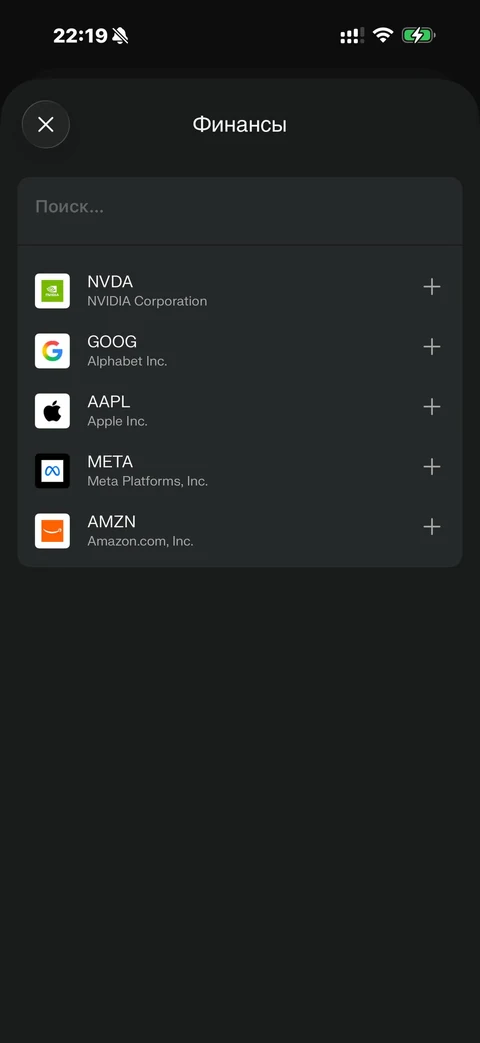Tap the battery charging icon in status bar
This screenshot has height=1043, width=480.
(x=418, y=35)
